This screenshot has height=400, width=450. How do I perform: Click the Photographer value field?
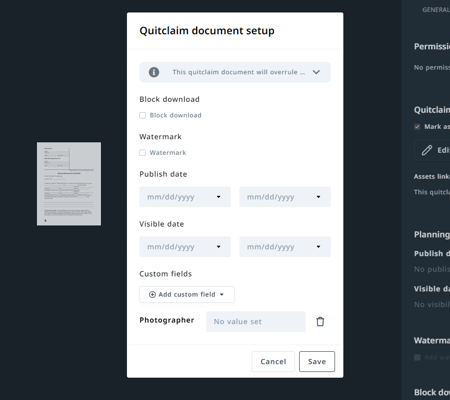coord(256,321)
